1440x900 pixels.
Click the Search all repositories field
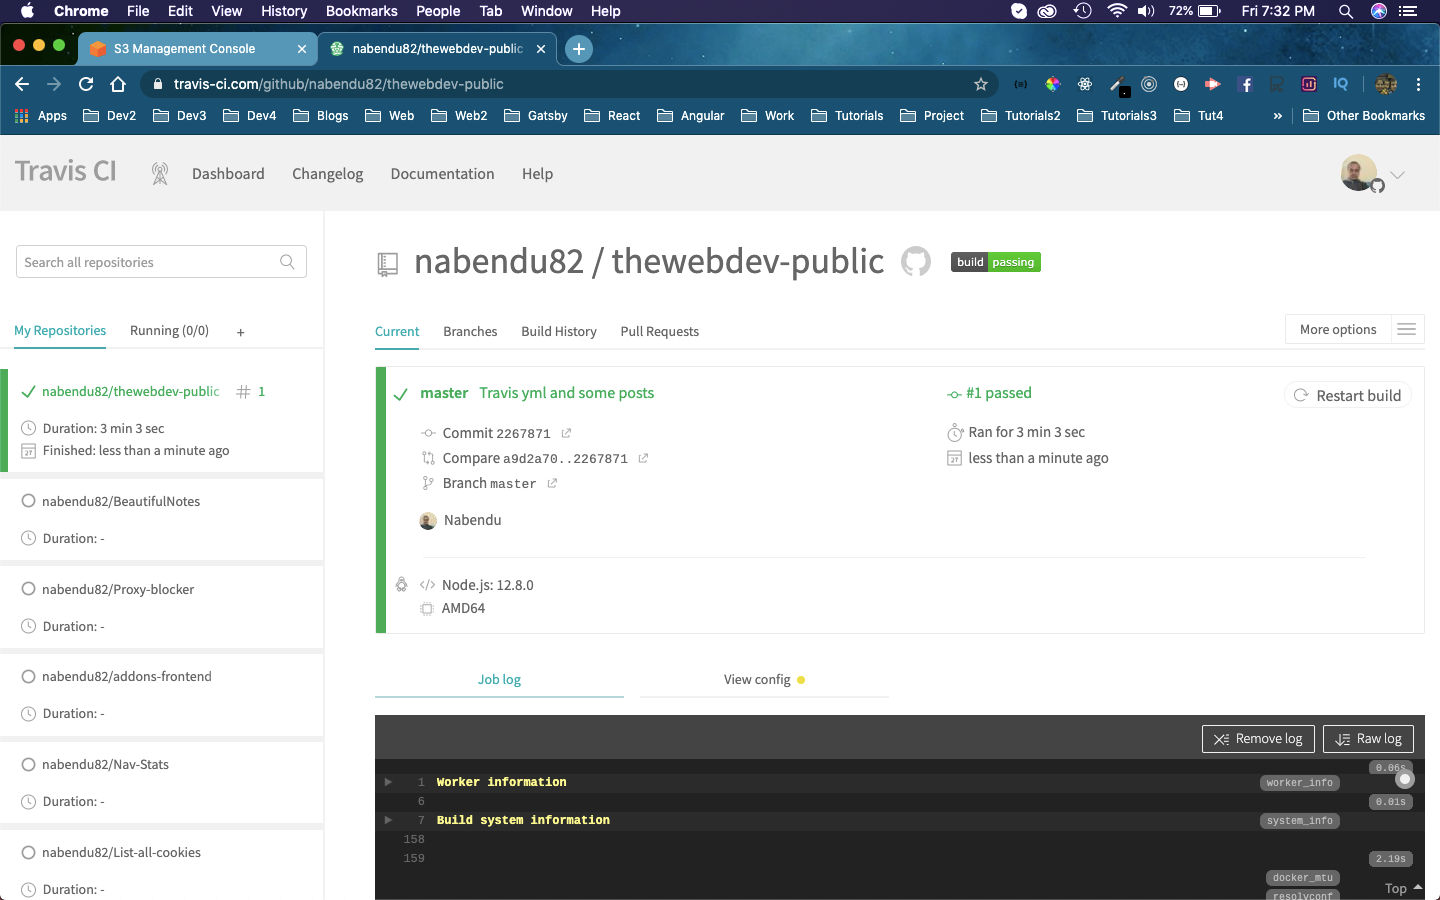(x=161, y=262)
